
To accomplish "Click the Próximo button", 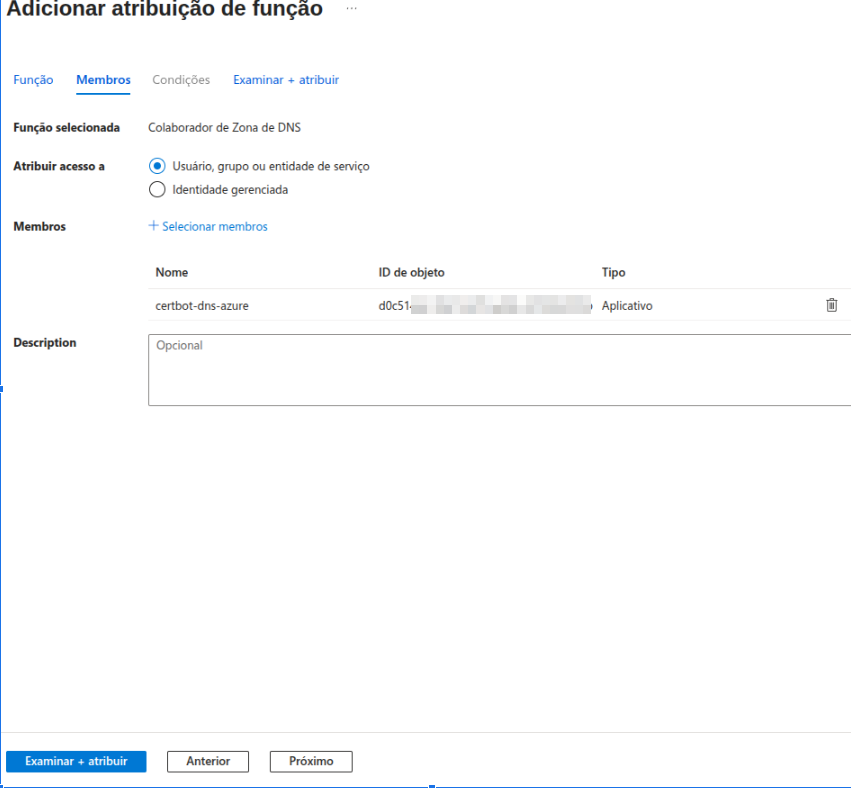I will point(311,761).
